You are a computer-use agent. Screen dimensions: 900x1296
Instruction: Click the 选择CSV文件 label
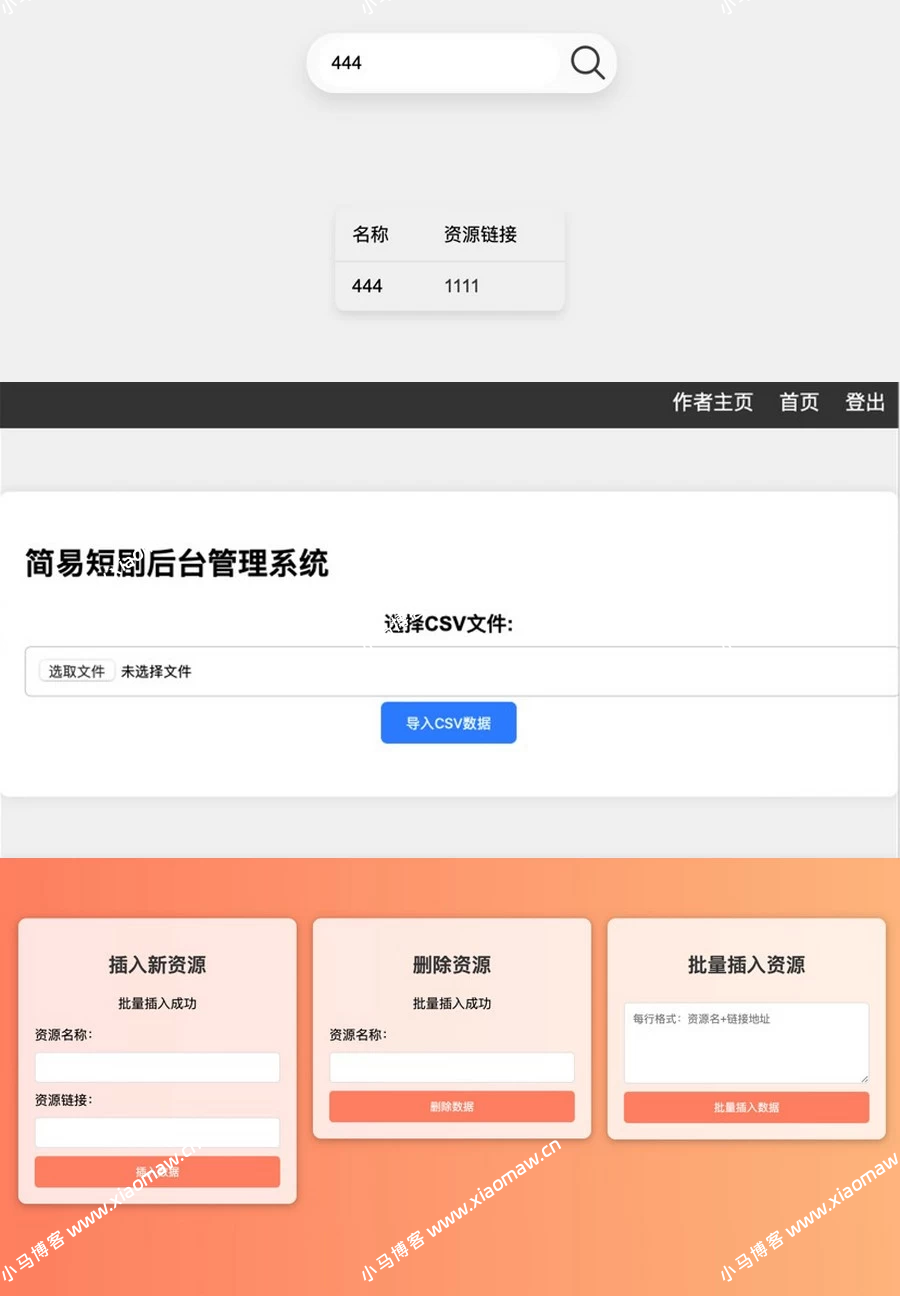pyautogui.click(x=448, y=624)
